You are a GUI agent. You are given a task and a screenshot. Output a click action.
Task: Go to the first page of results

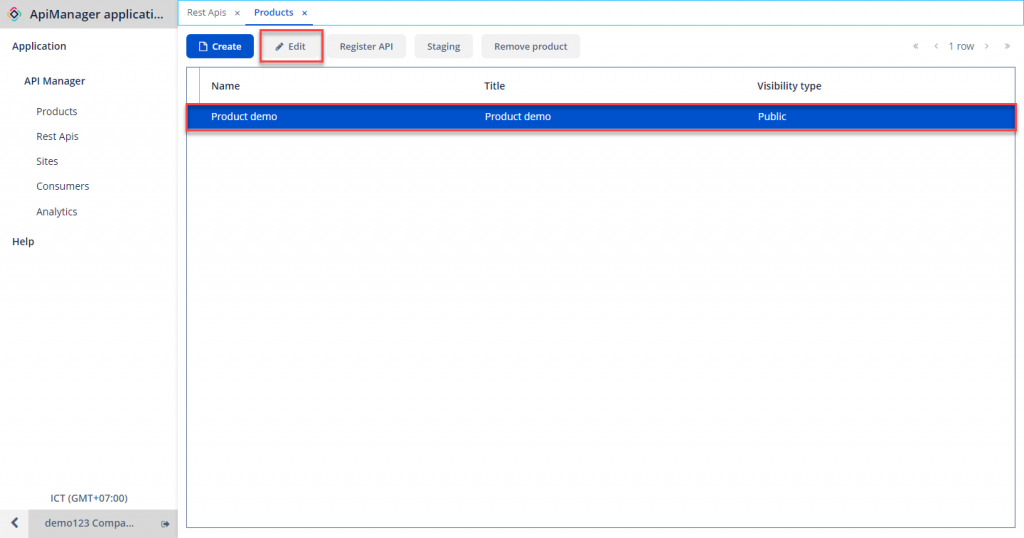click(x=915, y=46)
